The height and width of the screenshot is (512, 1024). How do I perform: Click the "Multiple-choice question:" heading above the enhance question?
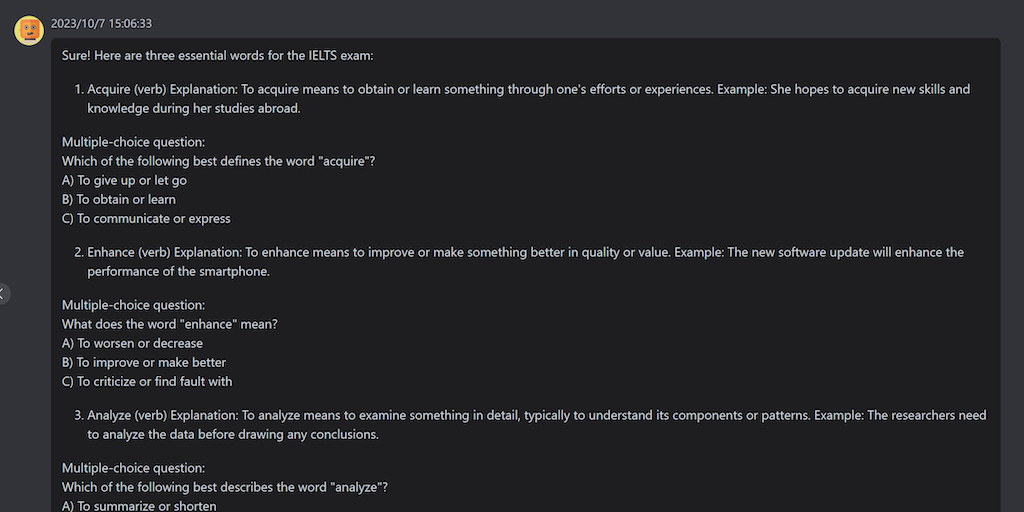[x=133, y=305]
